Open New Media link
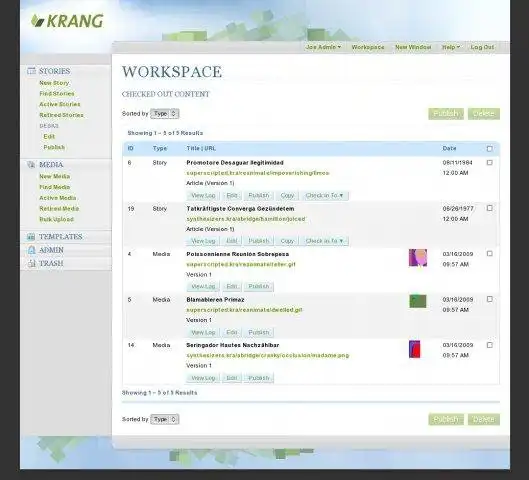Image resolution: width=529 pixels, height=480 pixels. pyautogui.click(x=55, y=176)
